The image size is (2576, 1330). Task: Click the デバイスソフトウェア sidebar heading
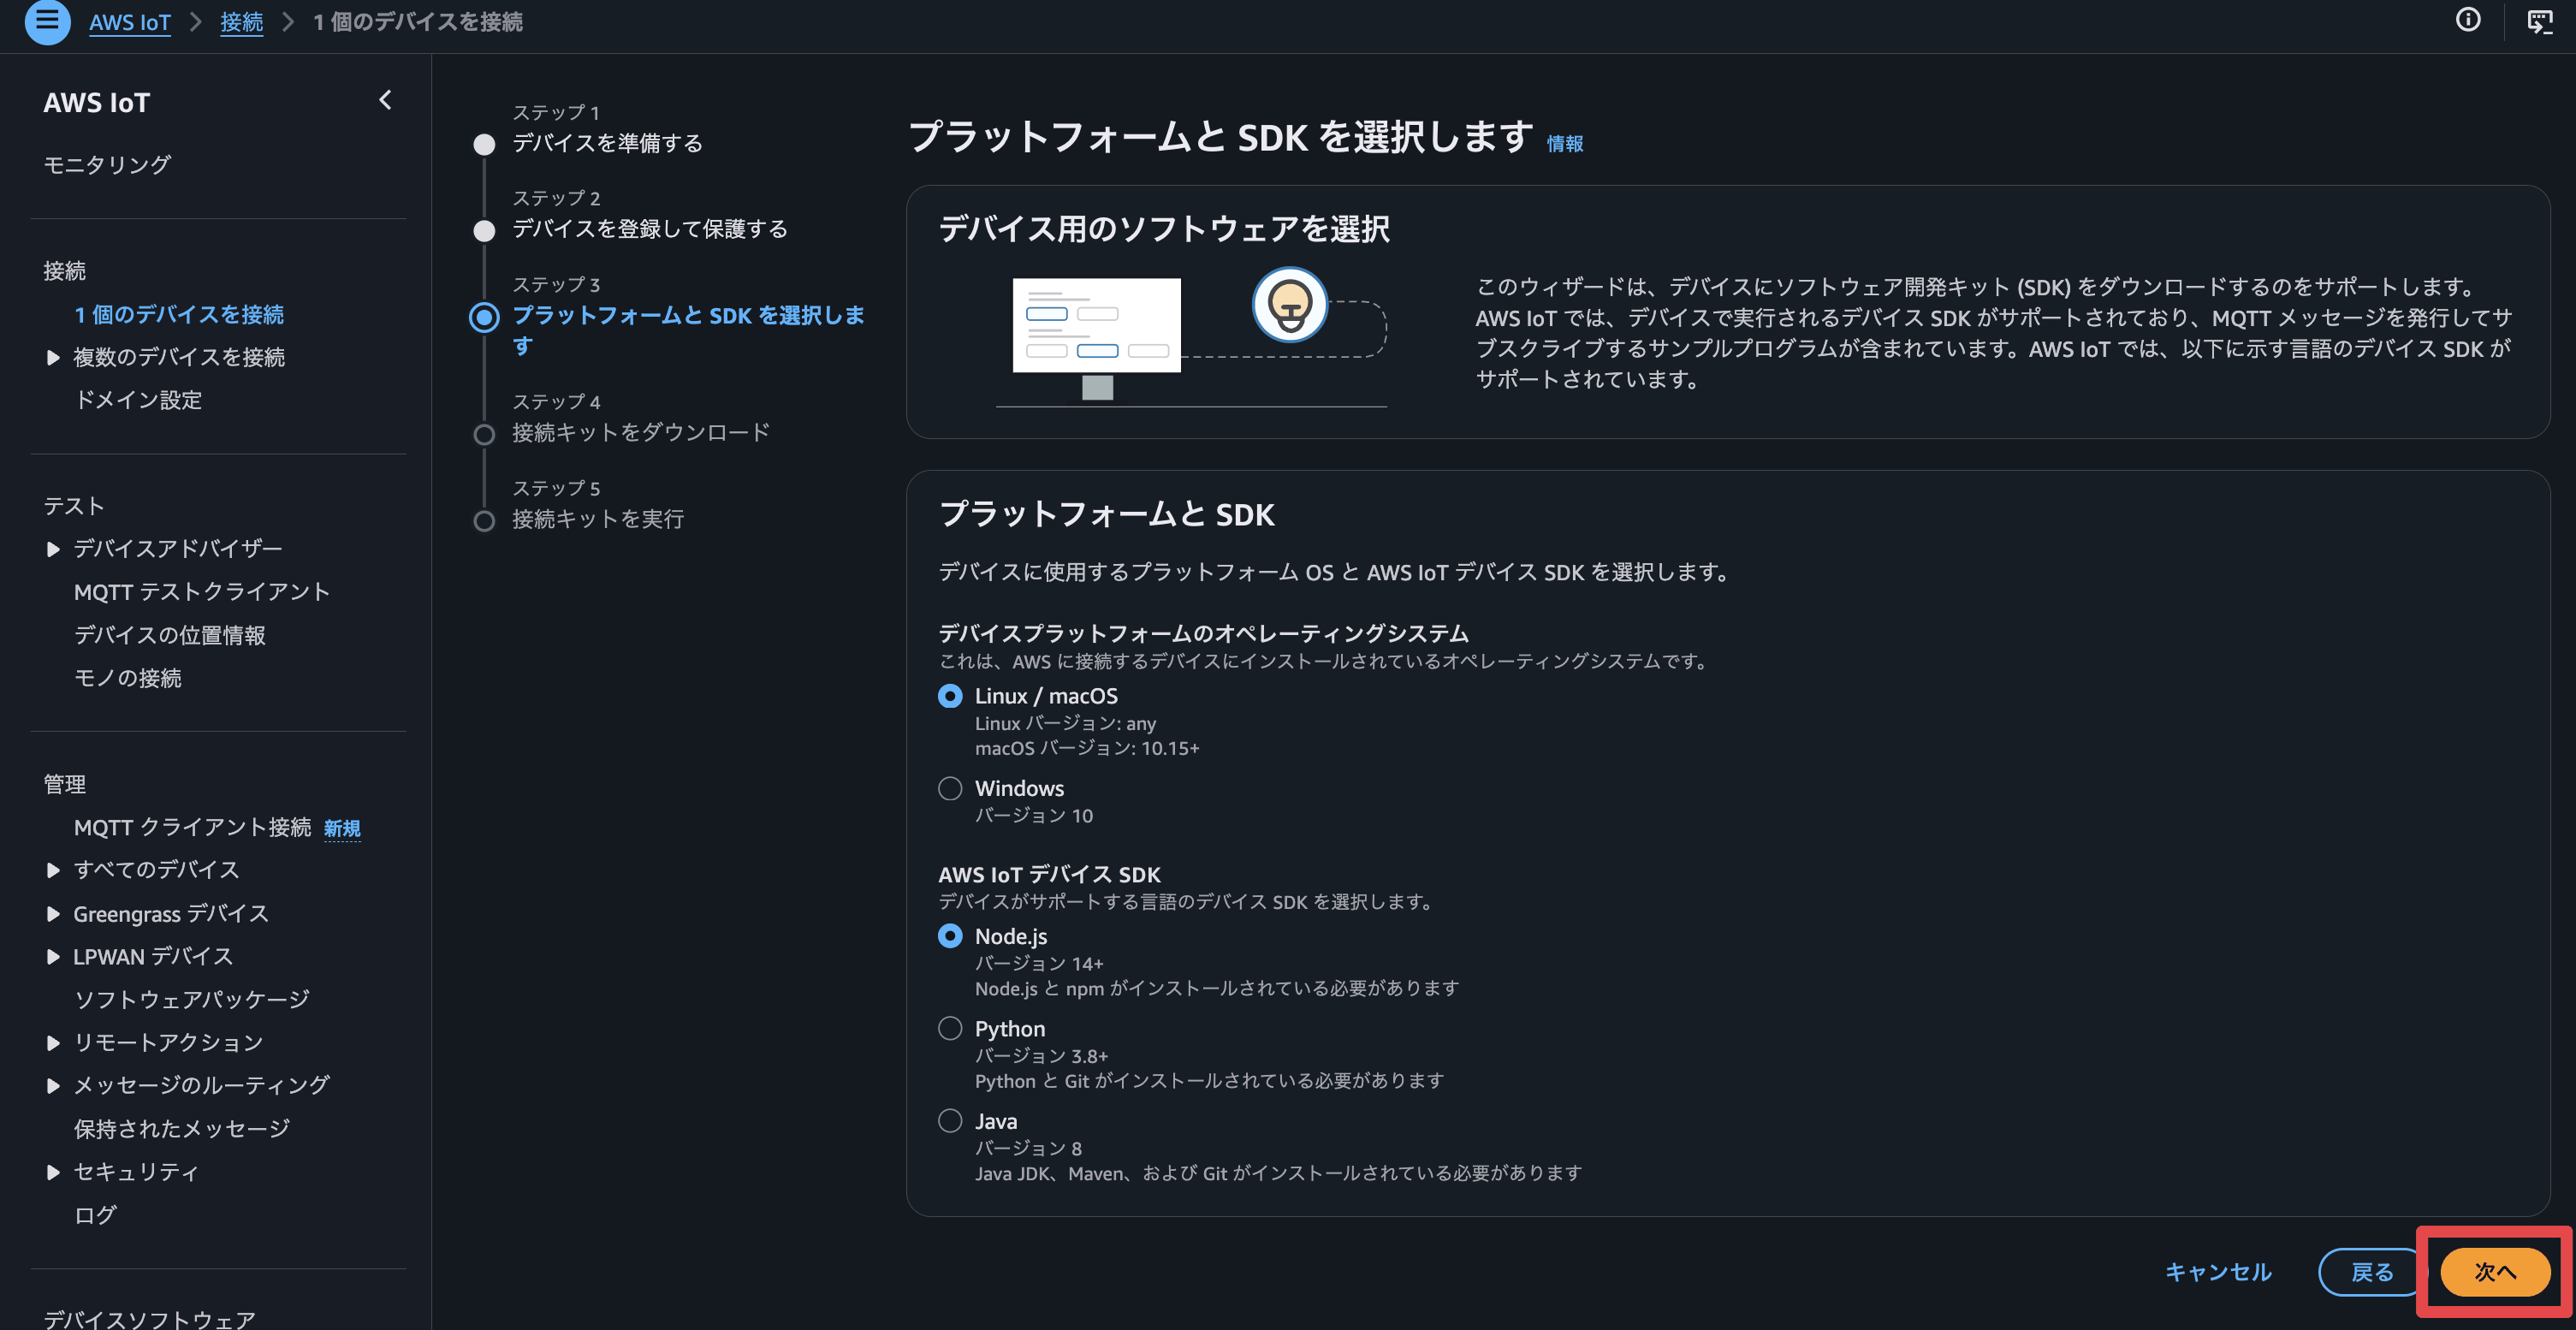pyautogui.click(x=149, y=1318)
